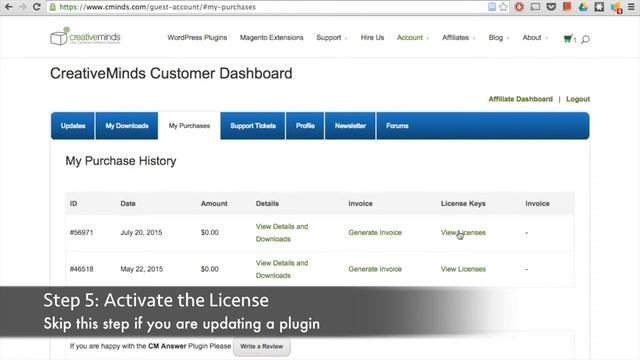Click order ID #56971

(x=81, y=233)
